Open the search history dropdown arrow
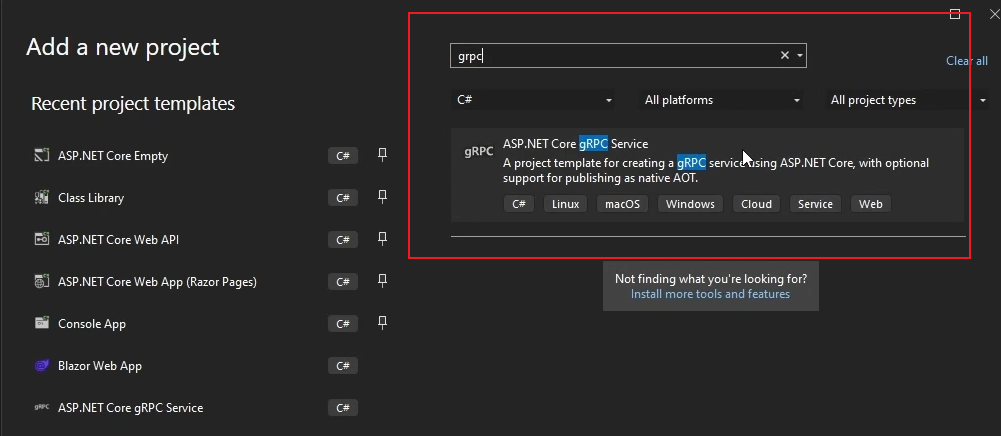Screen dimensions: 1001x436 click(x=799, y=56)
